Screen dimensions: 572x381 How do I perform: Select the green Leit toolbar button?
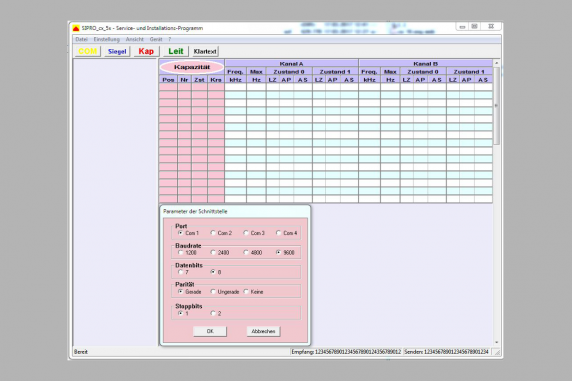click(176, 51)
